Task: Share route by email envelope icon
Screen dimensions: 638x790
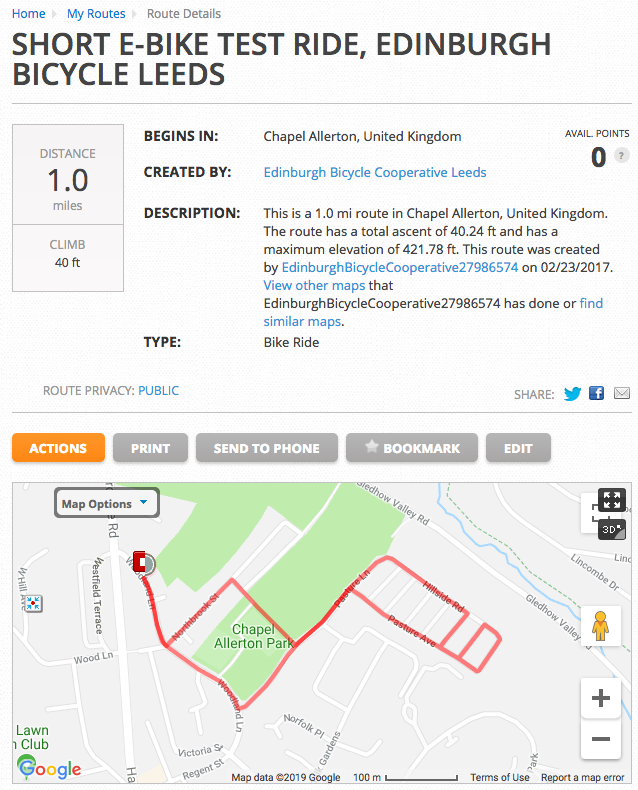Action: tap(622, 394)
